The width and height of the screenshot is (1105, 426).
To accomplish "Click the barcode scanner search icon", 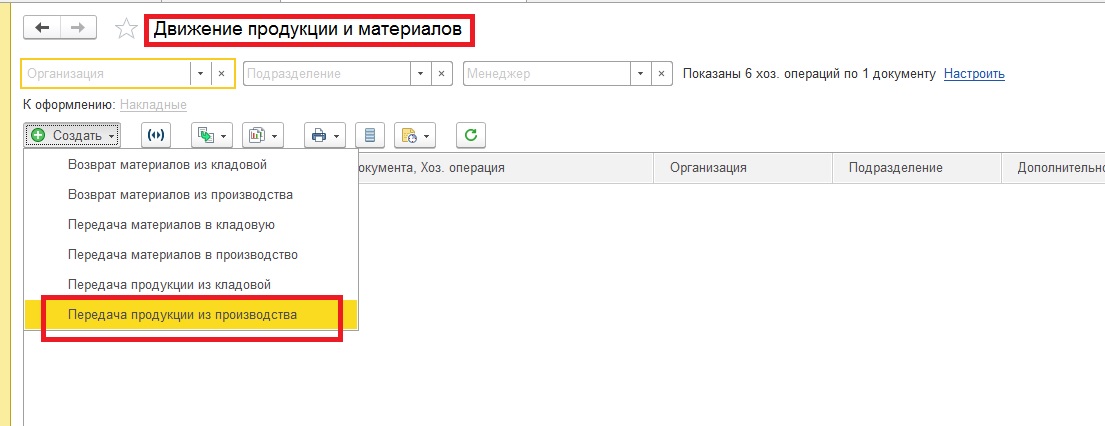I will point(156,135).
